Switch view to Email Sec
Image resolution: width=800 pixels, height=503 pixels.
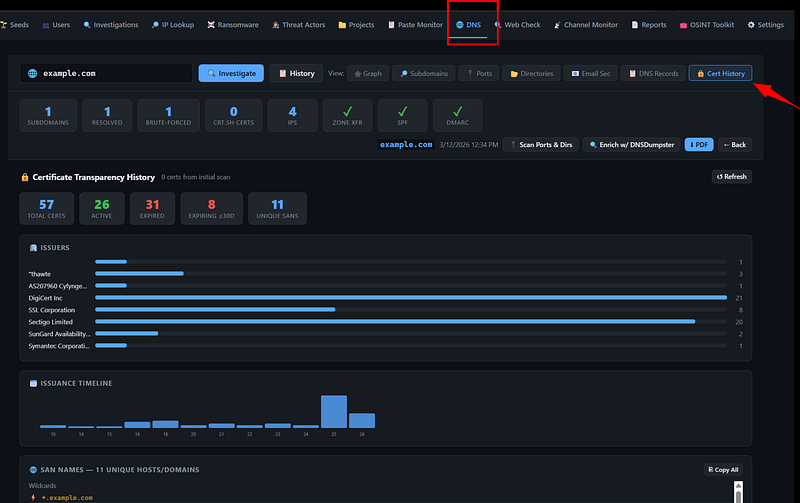(x=590, y=73)
